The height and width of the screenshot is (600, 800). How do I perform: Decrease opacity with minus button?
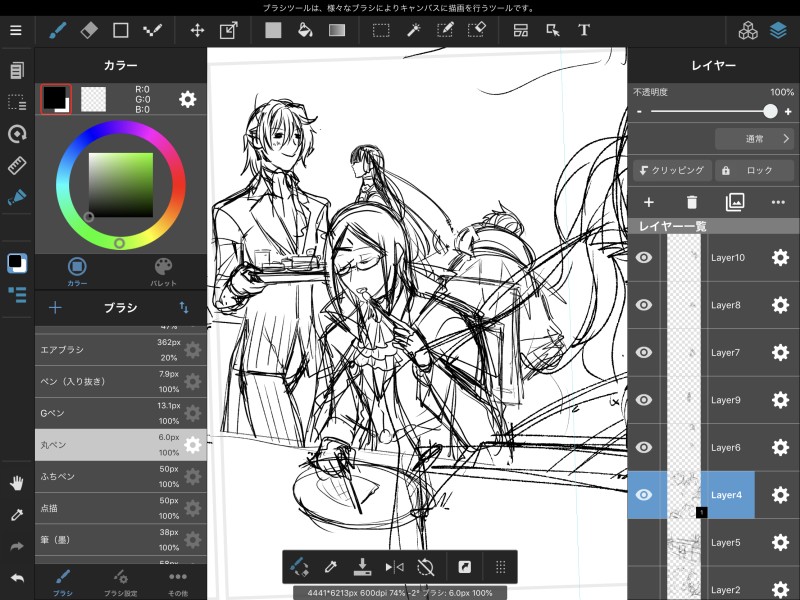tap(639, 111)
